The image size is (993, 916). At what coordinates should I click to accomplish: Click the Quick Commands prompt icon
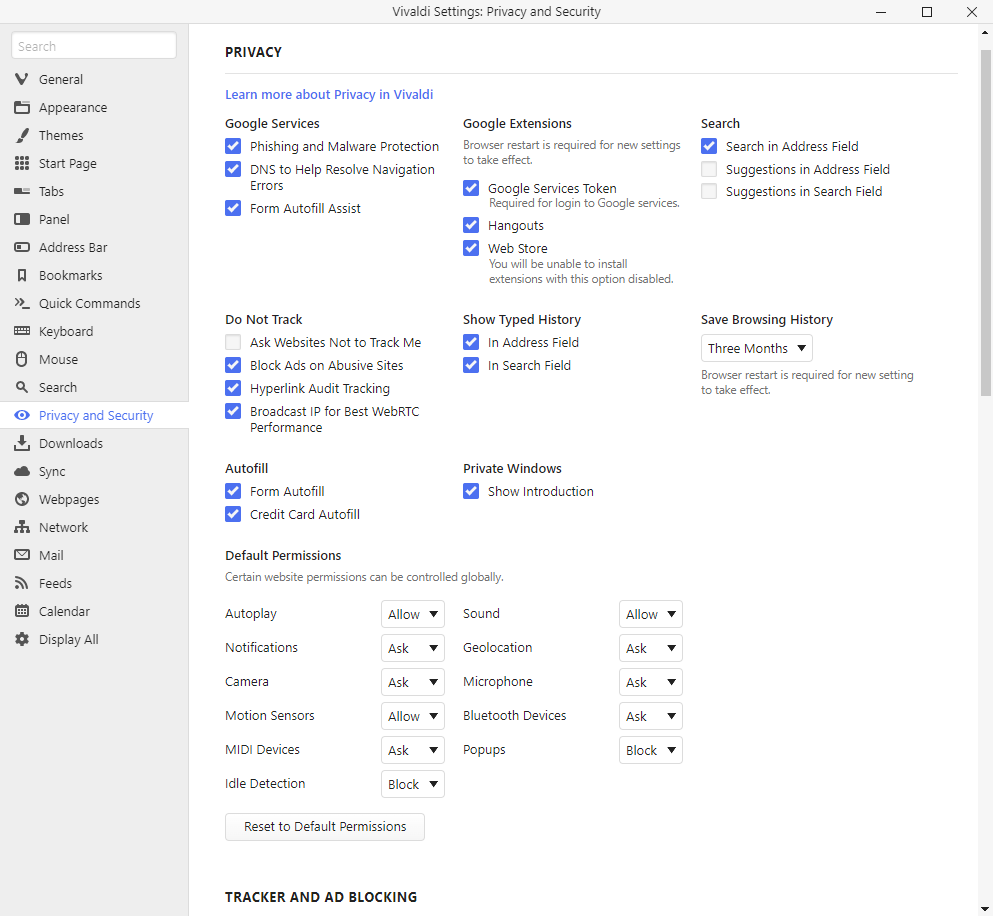point(22,303)
